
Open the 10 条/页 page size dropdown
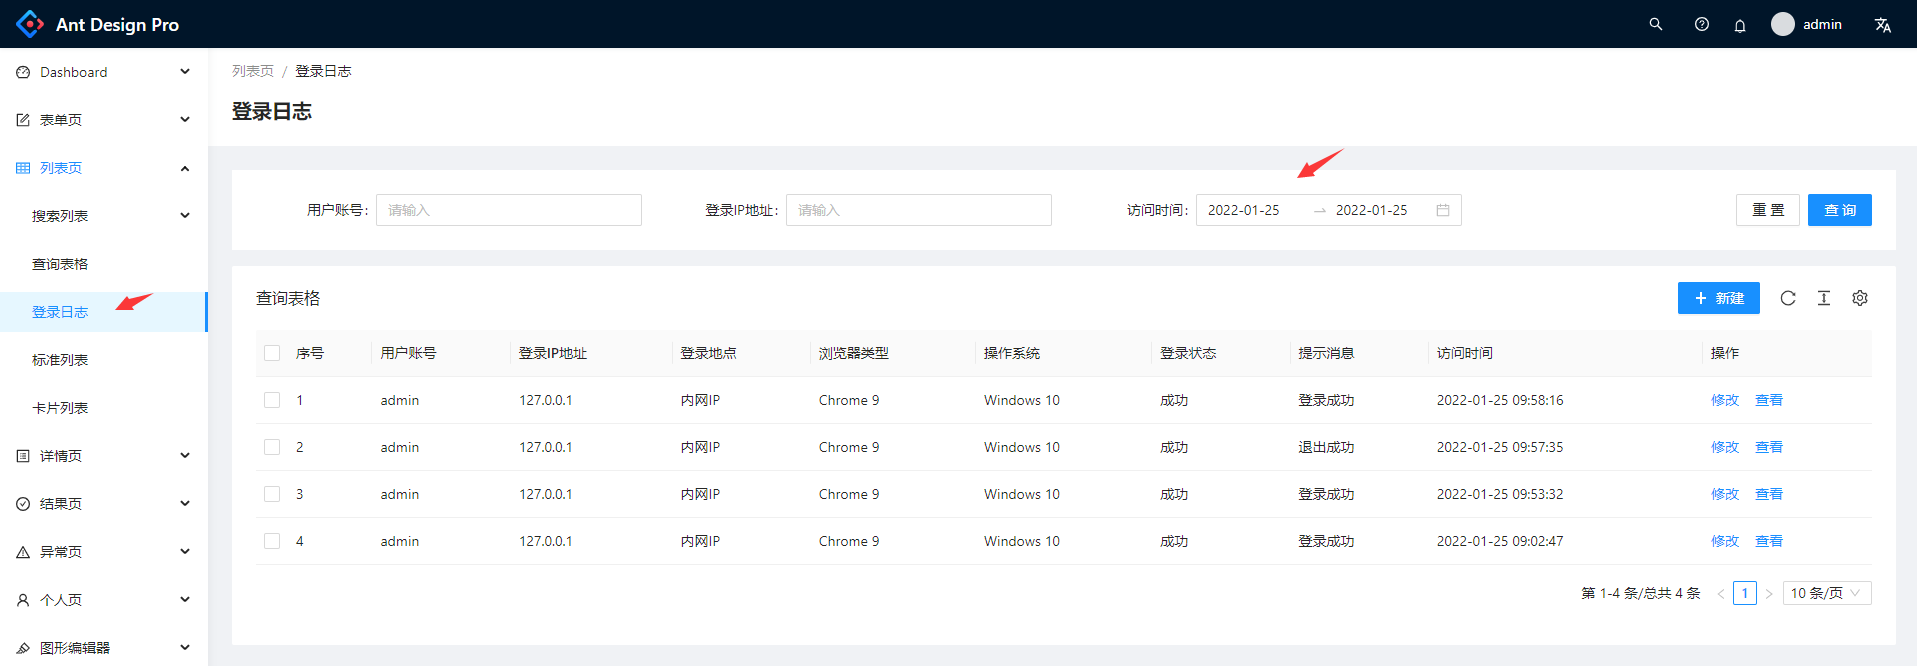[x=1827, y=593]
